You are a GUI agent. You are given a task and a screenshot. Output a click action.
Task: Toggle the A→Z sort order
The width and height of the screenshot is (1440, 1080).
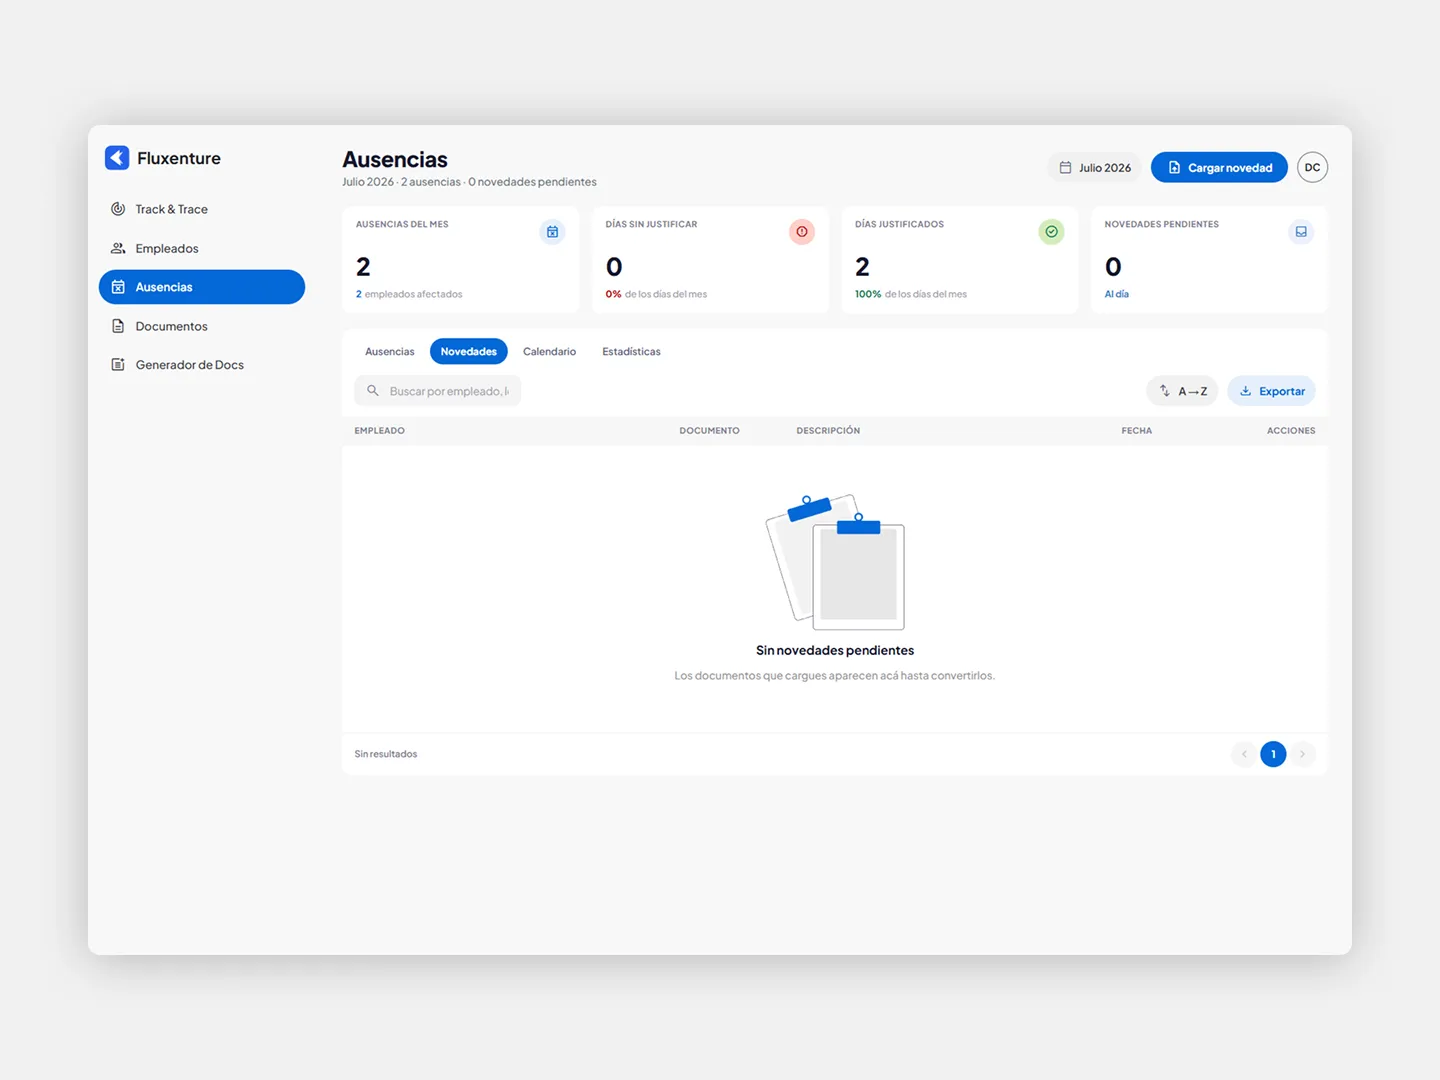pos(1182,391)
